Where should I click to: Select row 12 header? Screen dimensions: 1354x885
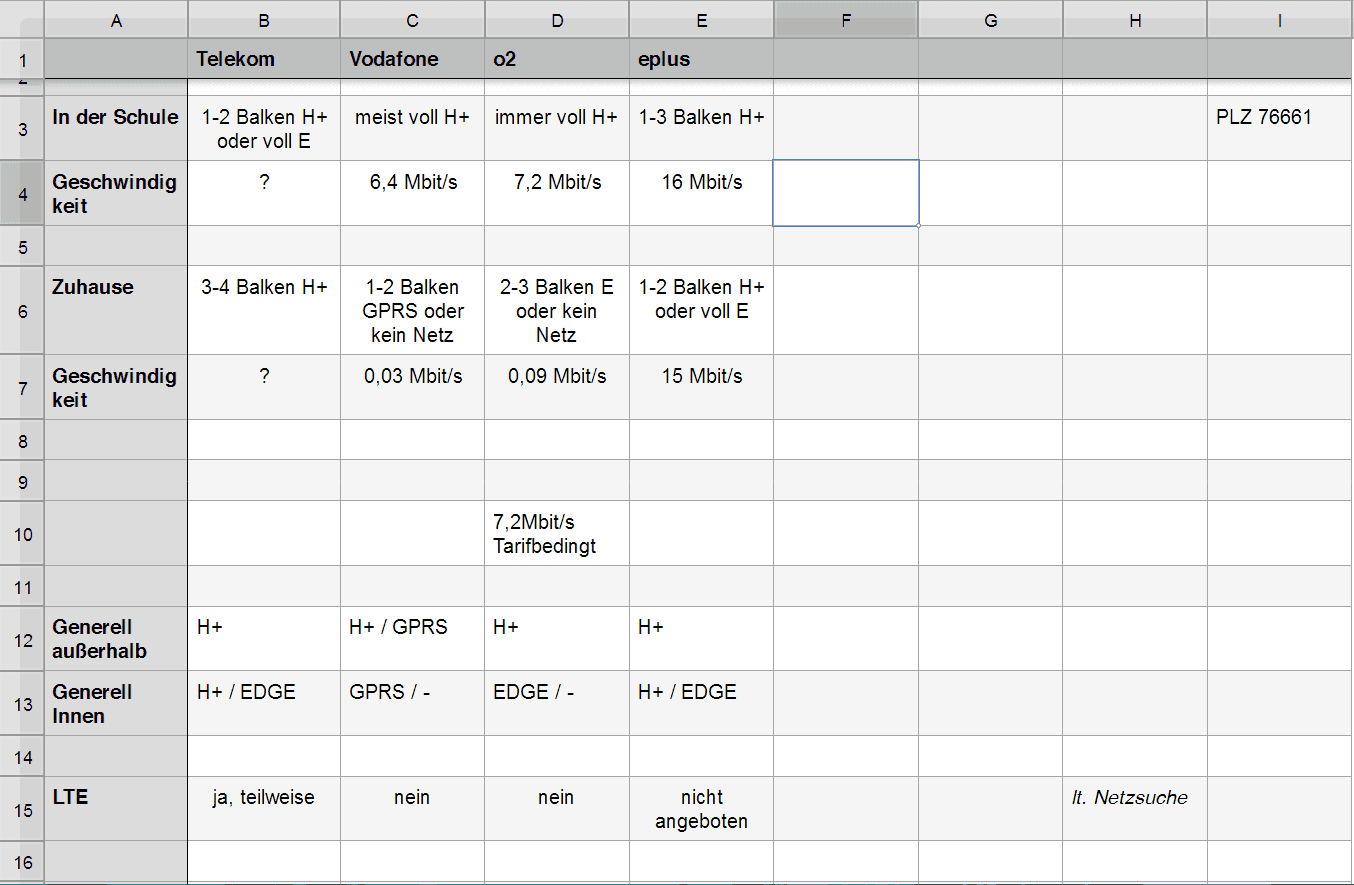coord(22,638)
